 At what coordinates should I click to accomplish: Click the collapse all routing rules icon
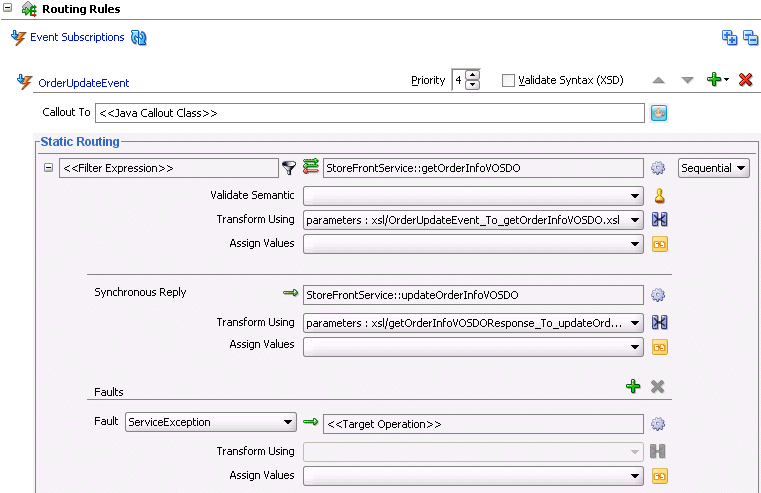pos(750,37)
